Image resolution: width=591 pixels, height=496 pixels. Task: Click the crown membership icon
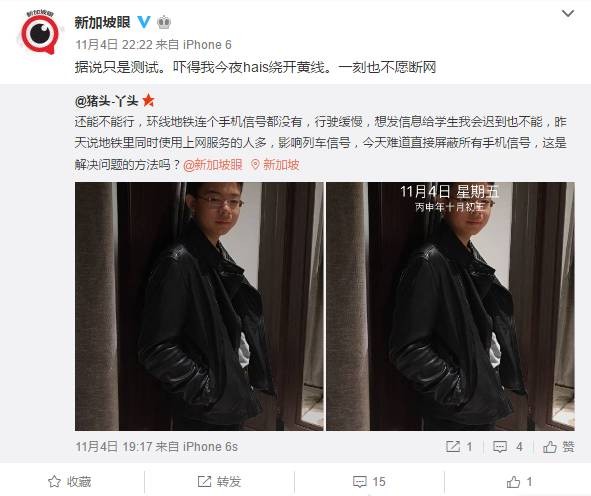point(164,22)
